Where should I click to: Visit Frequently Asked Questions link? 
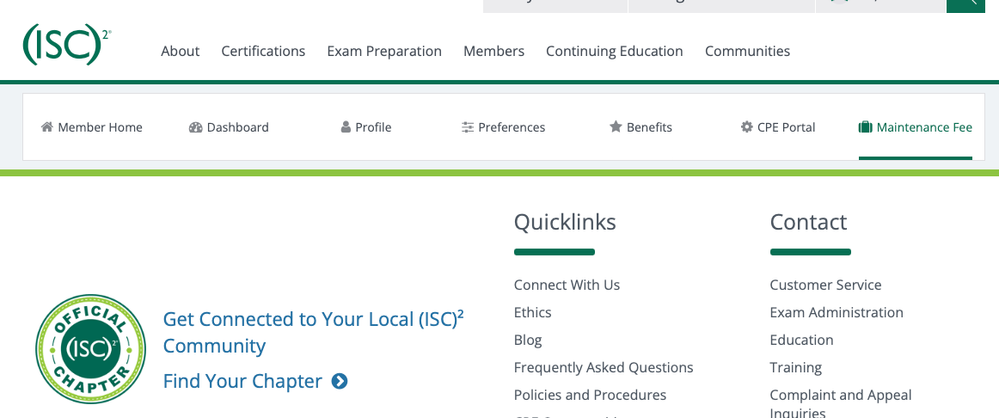[603, 367]
